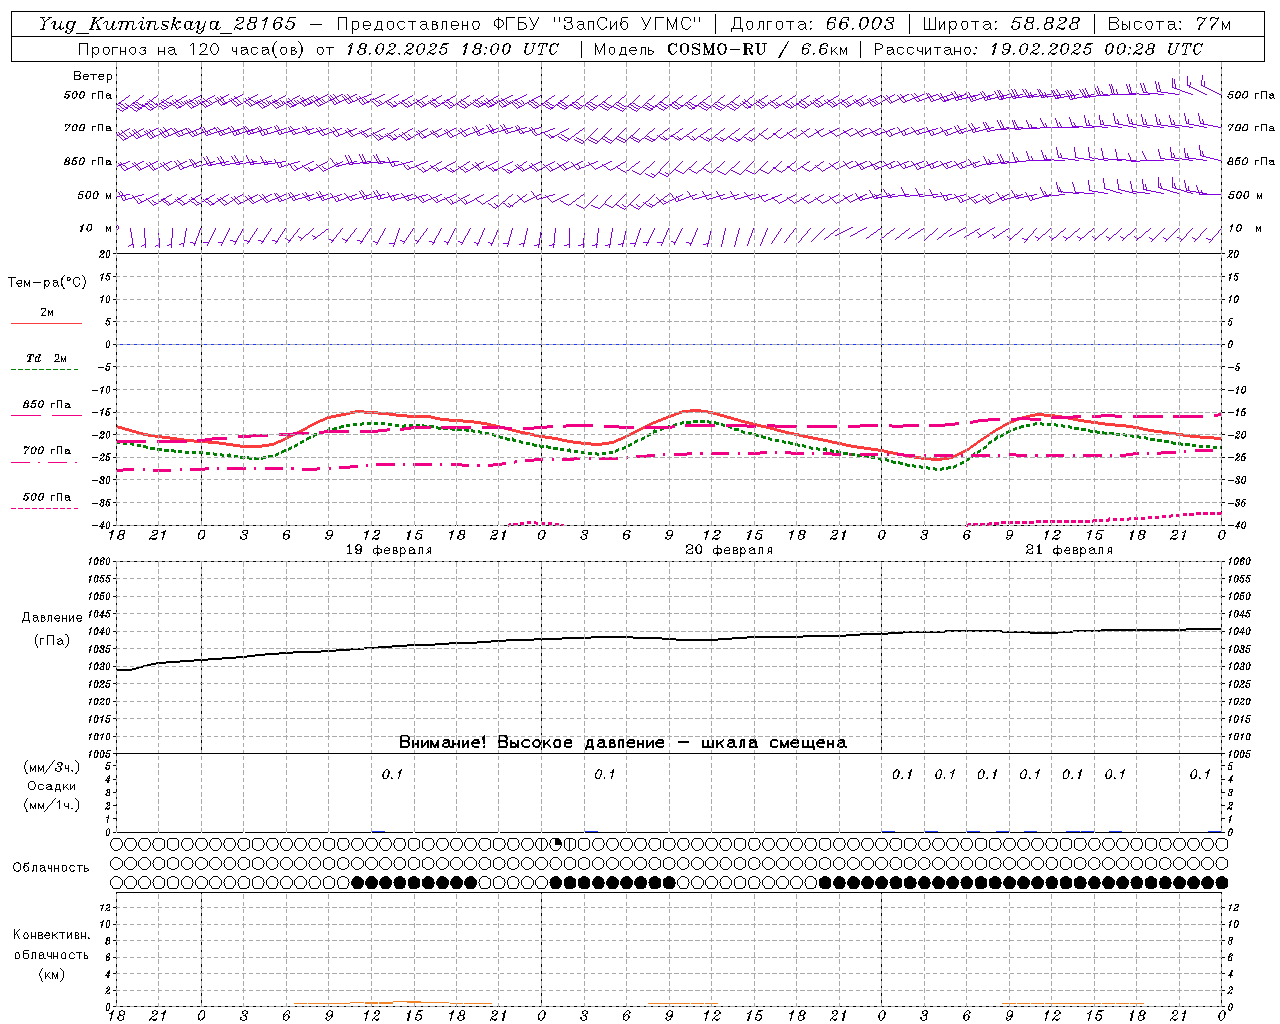Click the model name COSMO-RU / 6.6км
The width and height of the screenshot is (1280, 1024).
(757, 49)
